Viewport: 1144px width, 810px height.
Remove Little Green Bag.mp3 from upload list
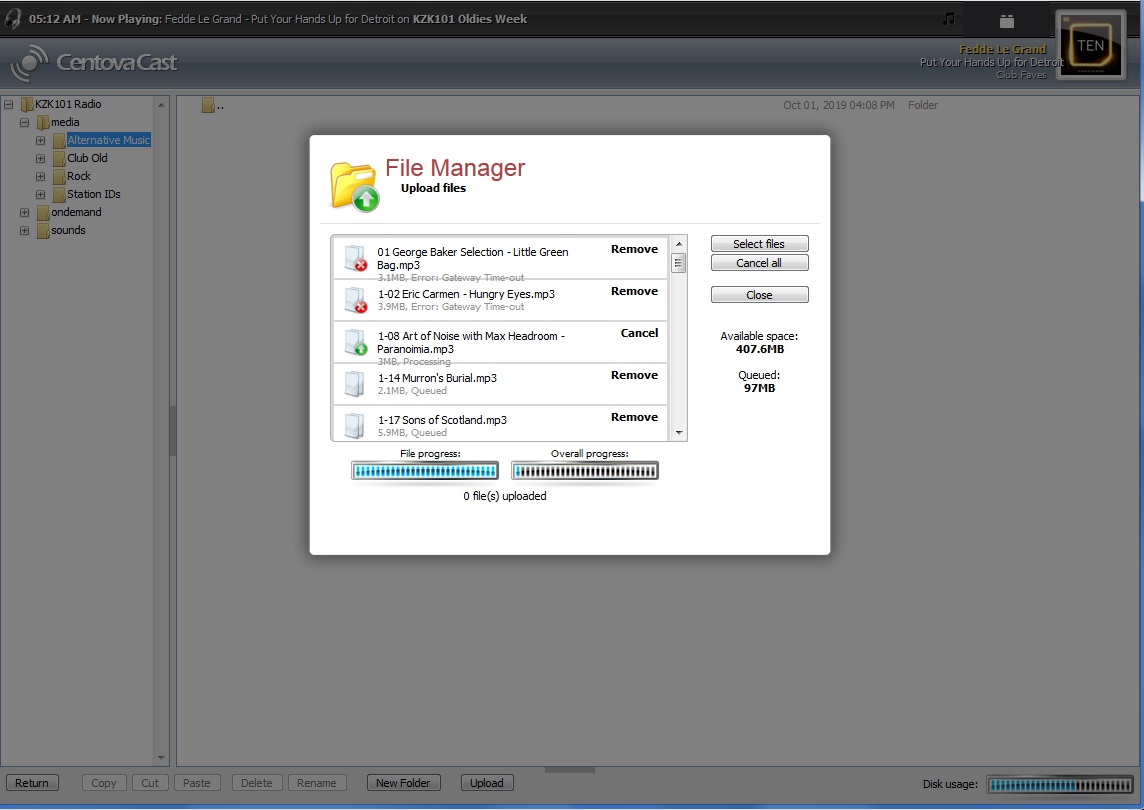pyautogui.click(x=634, y=250)
